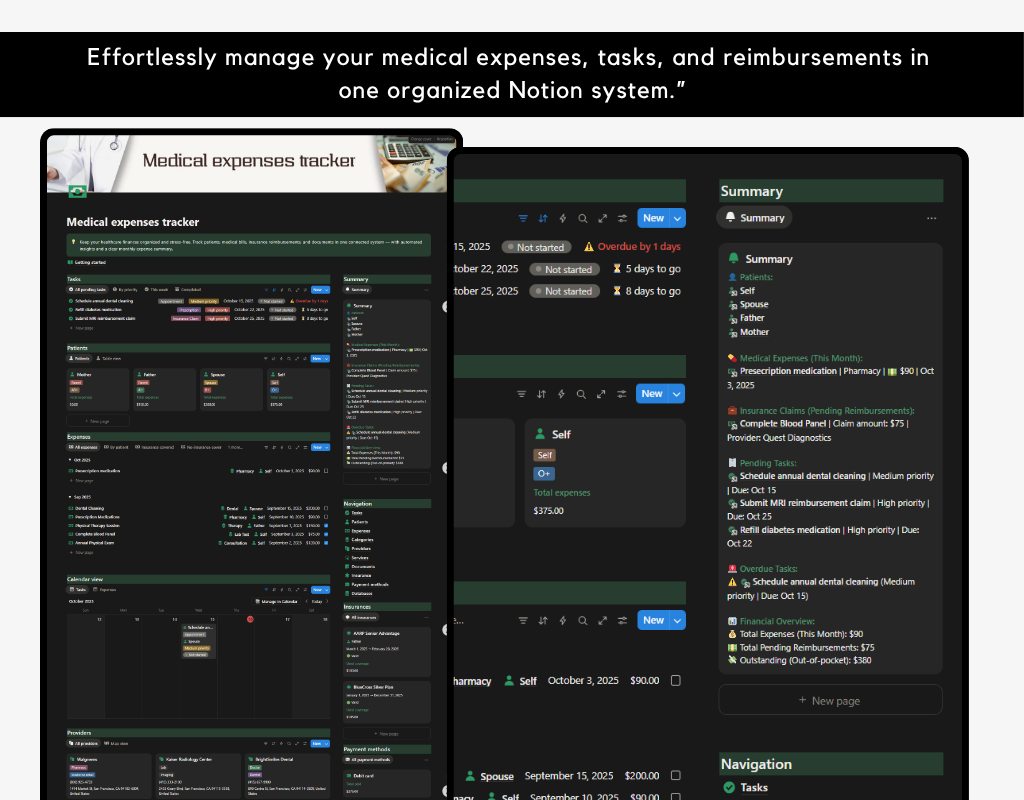
Task: Untick the Complete blood Panel checkbox in the small tracker
Action: [x=326, y=534]
